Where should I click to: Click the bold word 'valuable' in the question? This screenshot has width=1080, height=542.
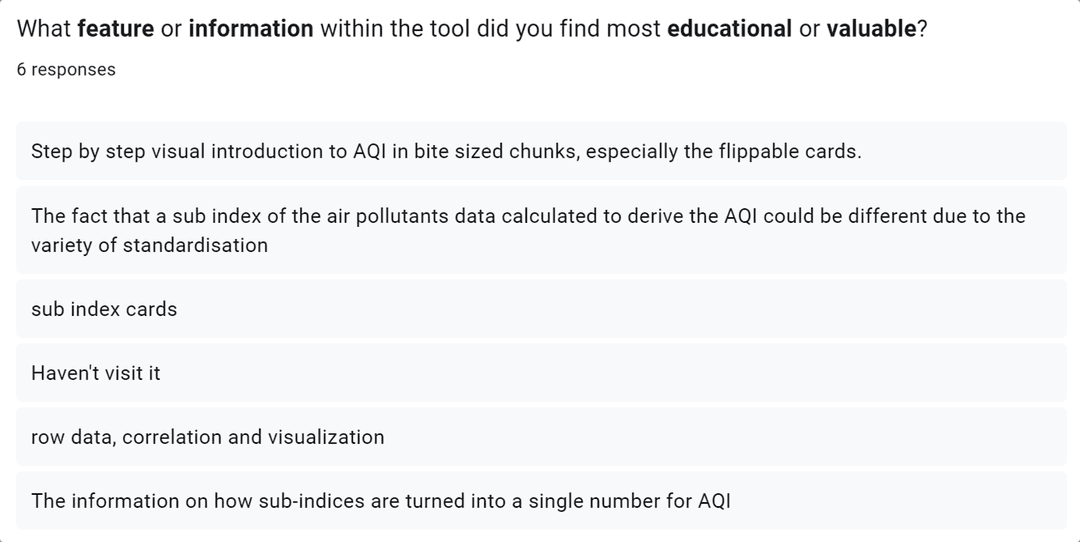click(871, 29)
